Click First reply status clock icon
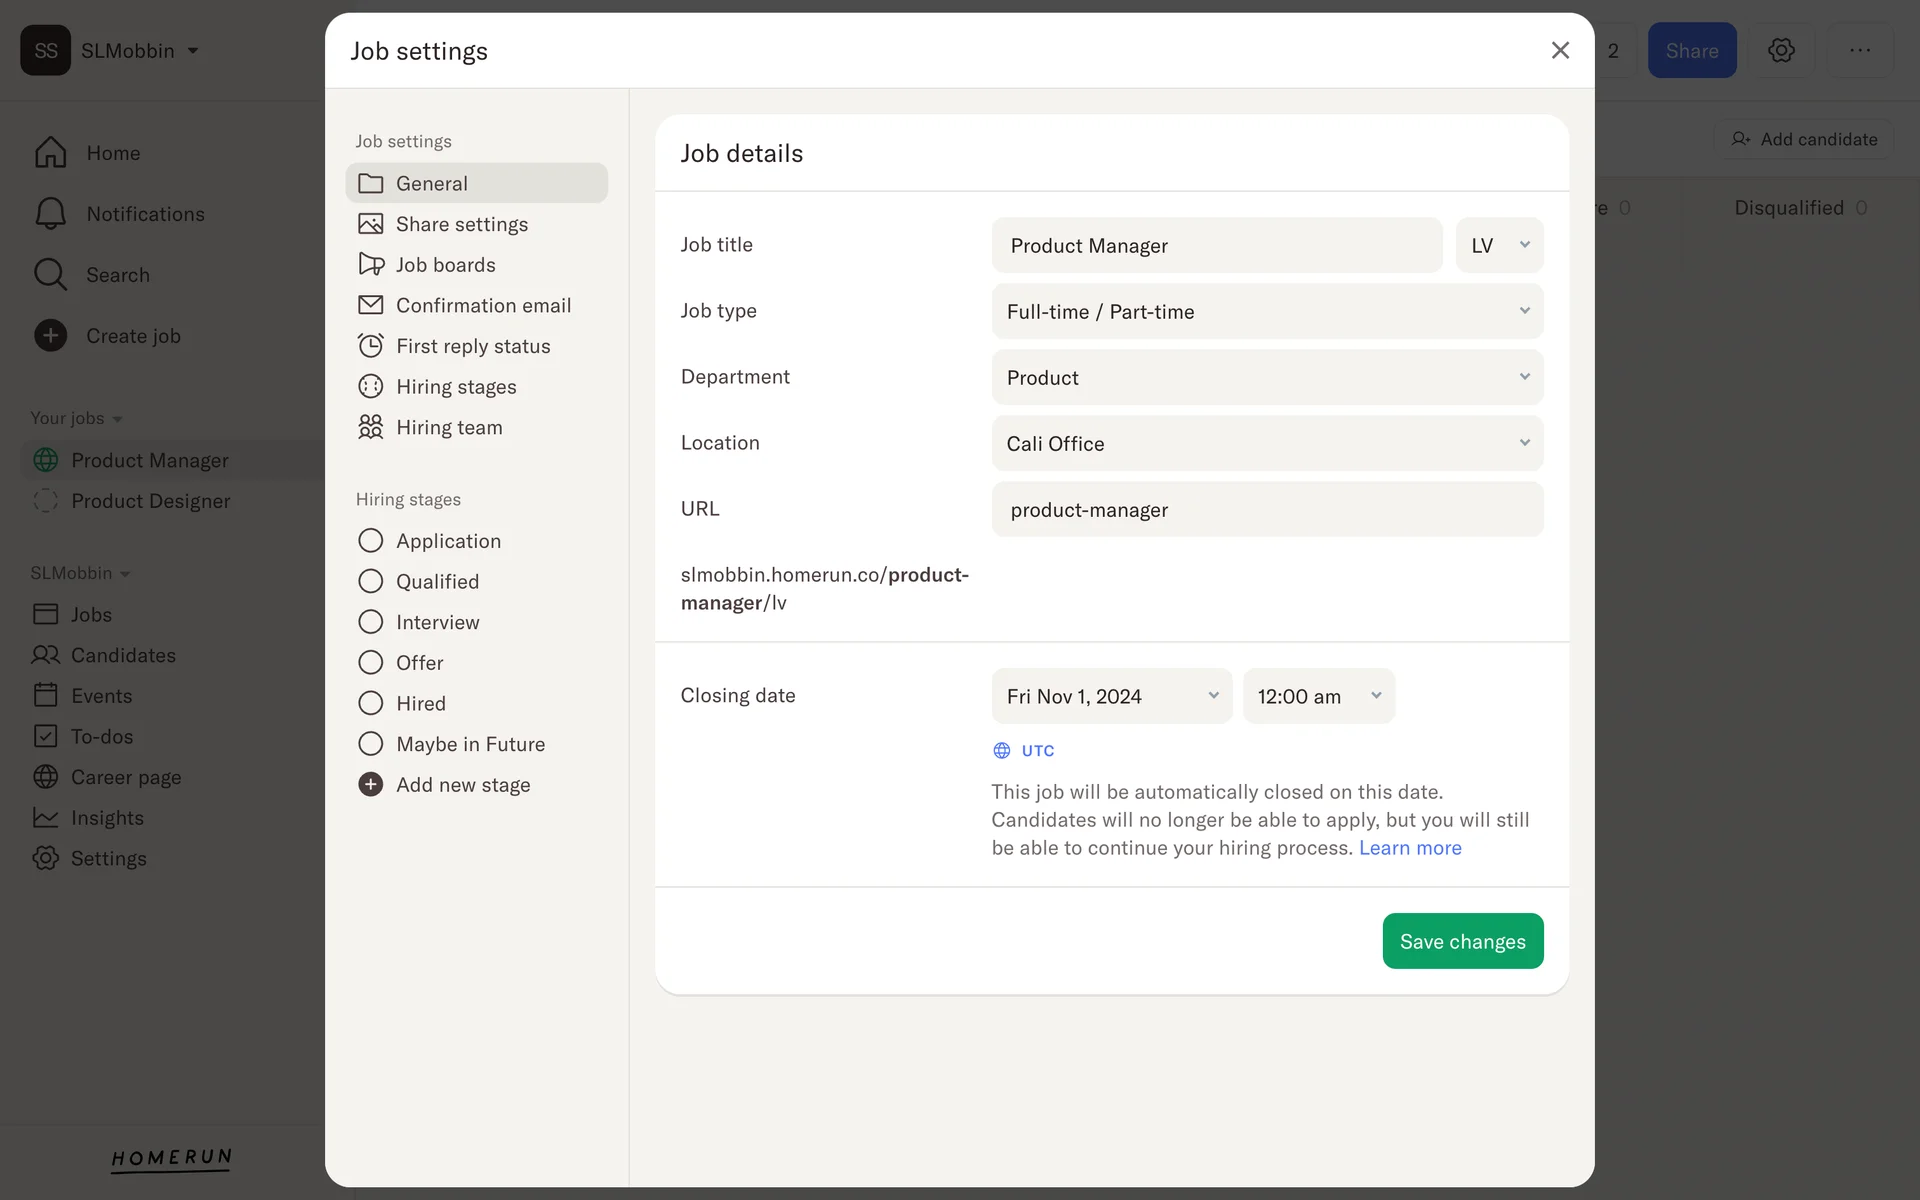Viewport: 1920px width, 1200px height. click(x=370, y=346)
